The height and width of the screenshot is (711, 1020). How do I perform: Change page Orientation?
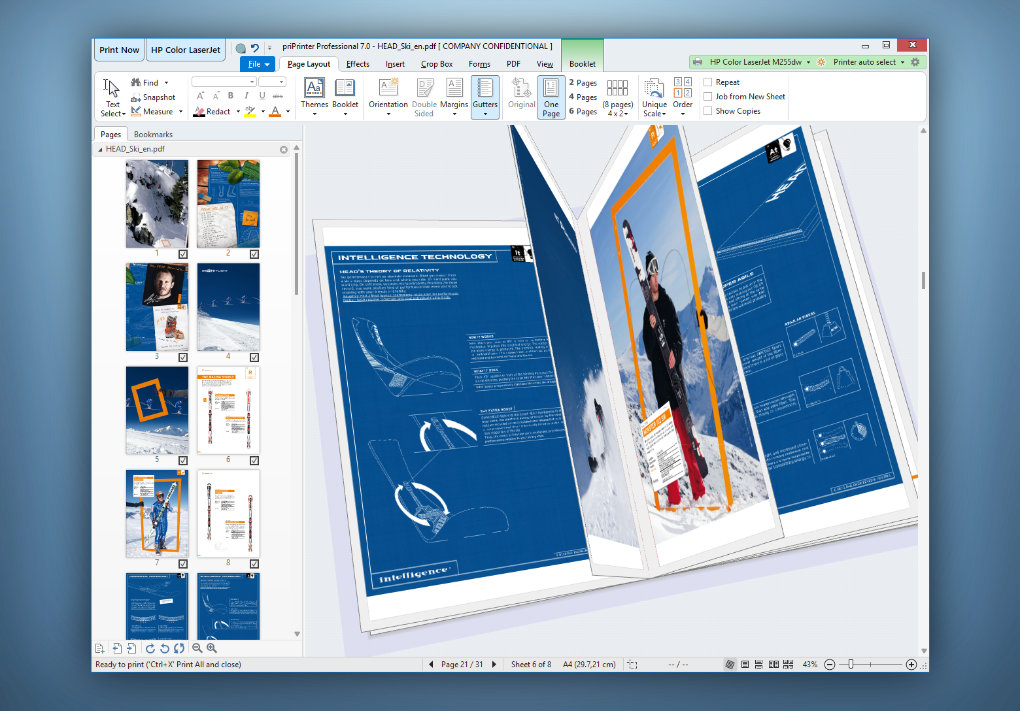(388, 97)
